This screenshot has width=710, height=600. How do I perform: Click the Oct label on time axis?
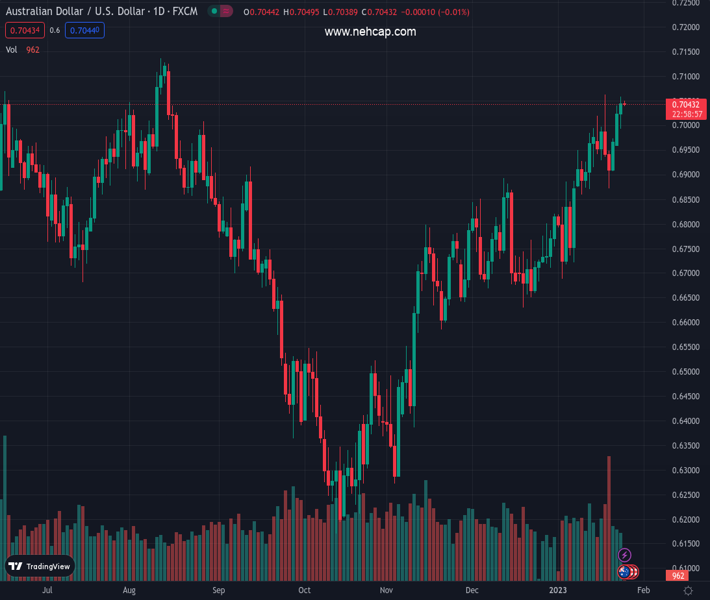click(x=304, y=591)
